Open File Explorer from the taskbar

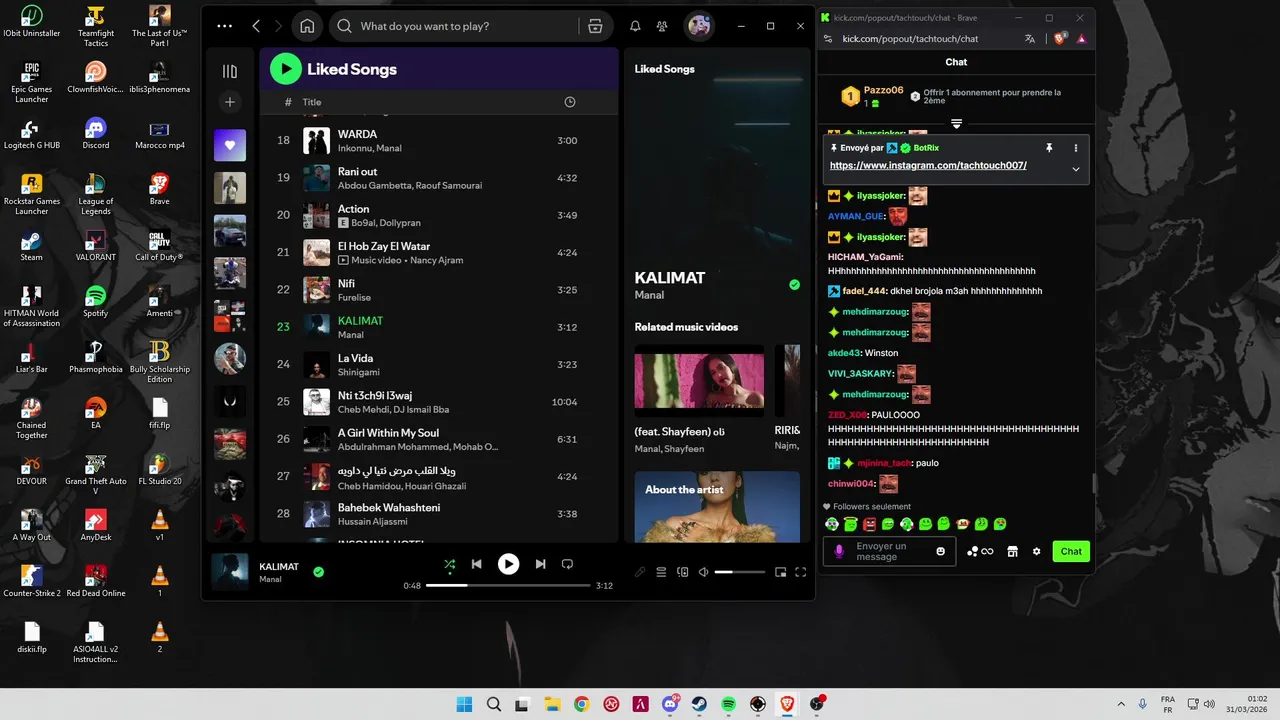[x=552, y=704]
